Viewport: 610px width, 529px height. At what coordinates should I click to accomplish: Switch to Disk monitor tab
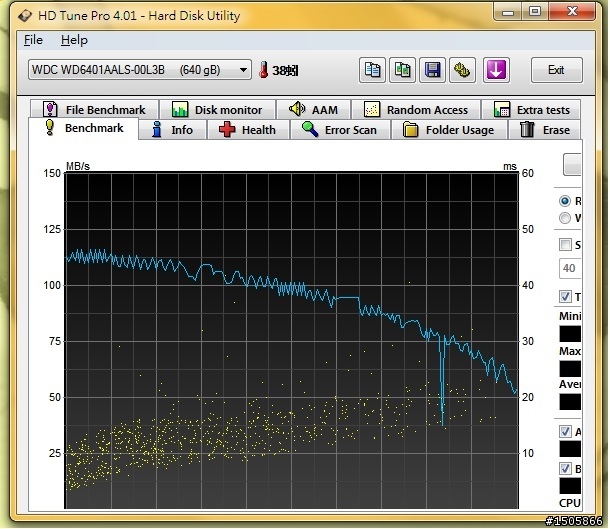(x=217, y=109)
